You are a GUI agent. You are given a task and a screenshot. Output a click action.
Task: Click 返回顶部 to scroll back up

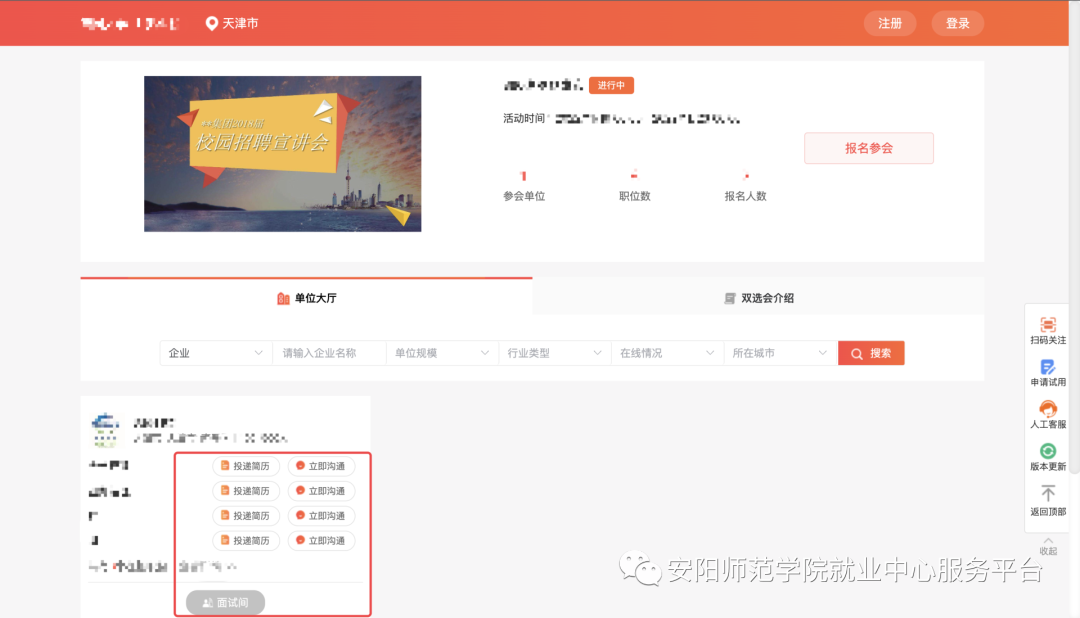[1047, 493]
